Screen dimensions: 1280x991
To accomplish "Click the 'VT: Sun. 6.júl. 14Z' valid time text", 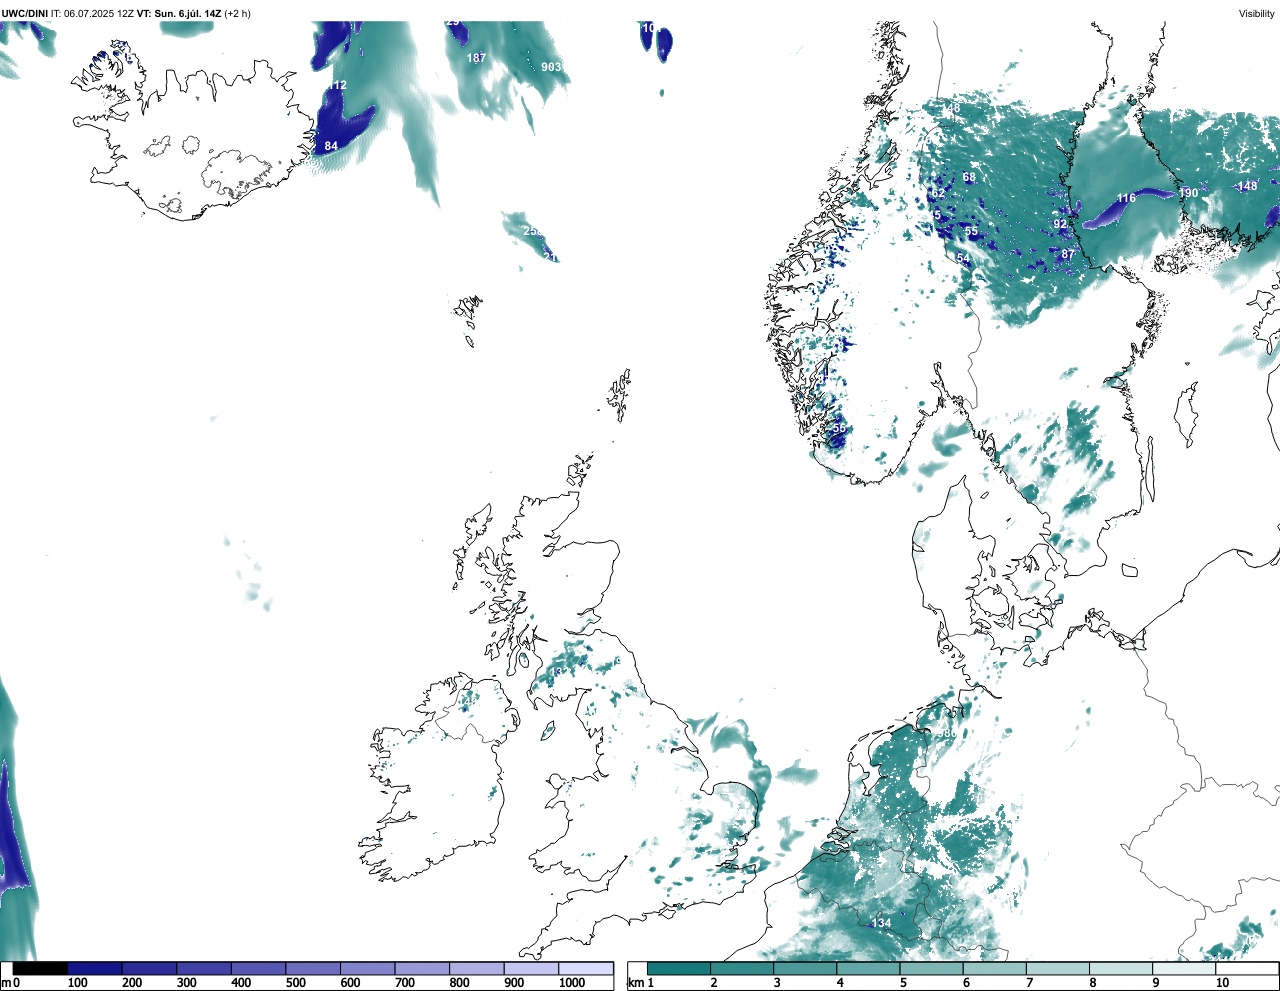I will [x=179, y=13].
